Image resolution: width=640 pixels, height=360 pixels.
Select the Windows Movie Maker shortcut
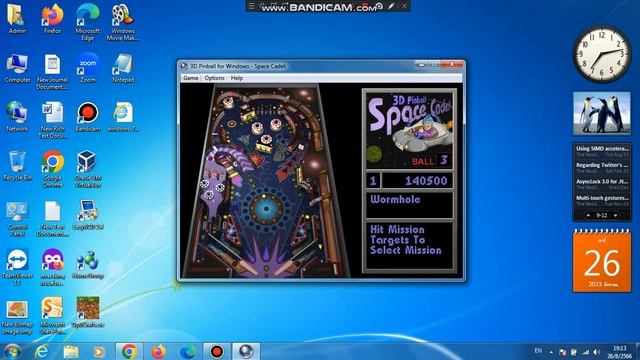(x=122, y=23)
